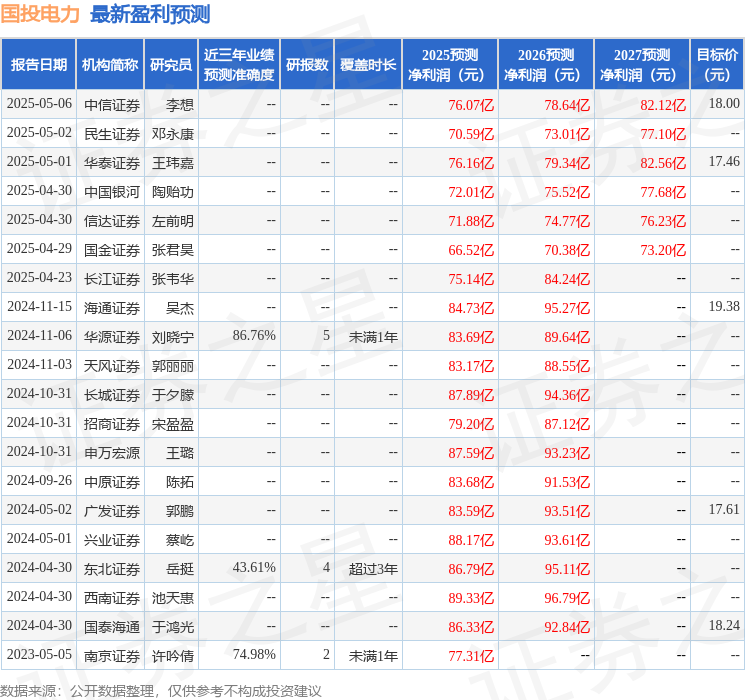Select the 长城证券 cell
The image size is (745, 700).
point(112,395)
